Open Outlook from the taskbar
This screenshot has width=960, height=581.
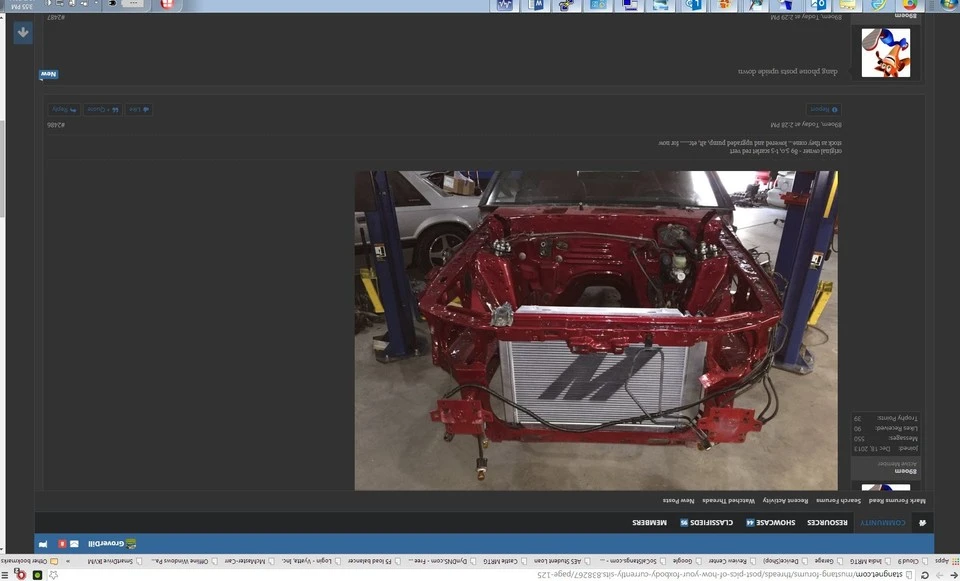[818, 5]
